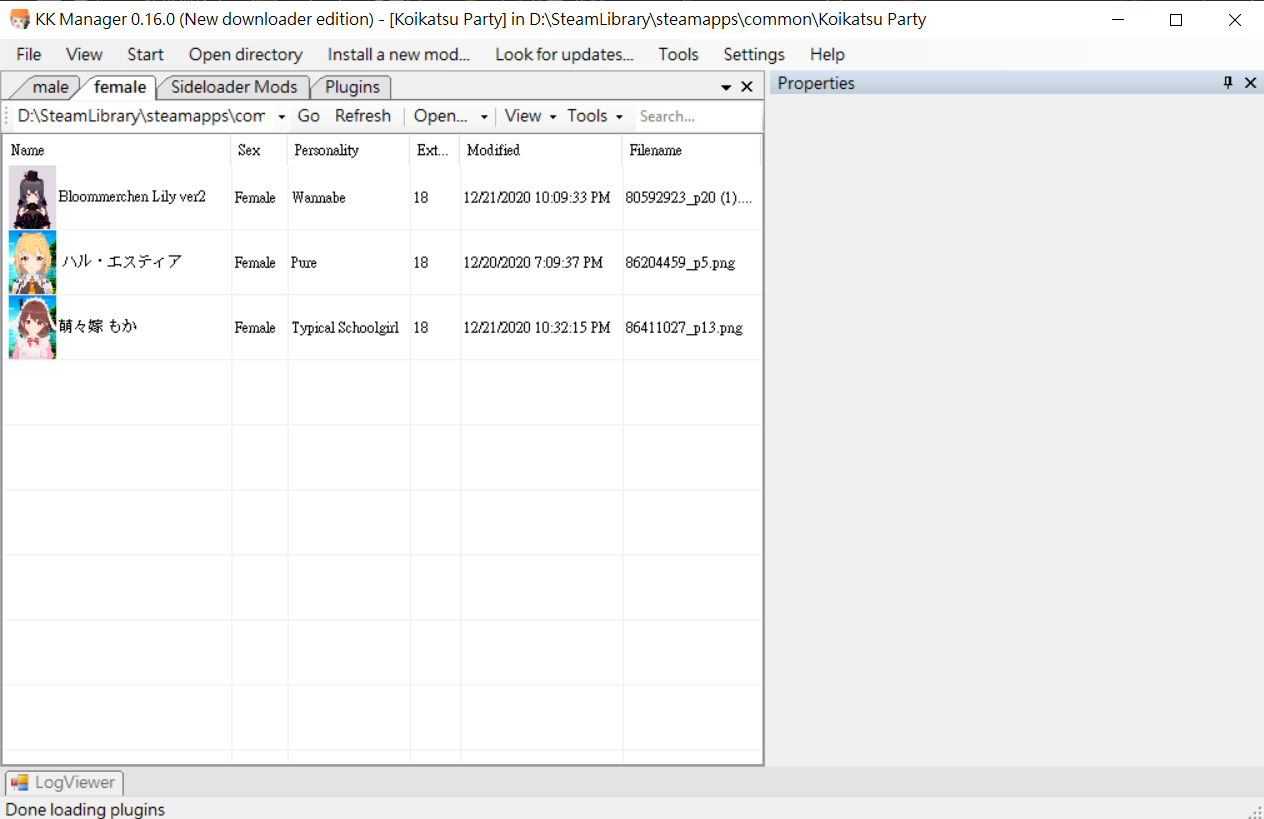
Task: Open the Tools menu in menu bar
Action: [678, 55]
